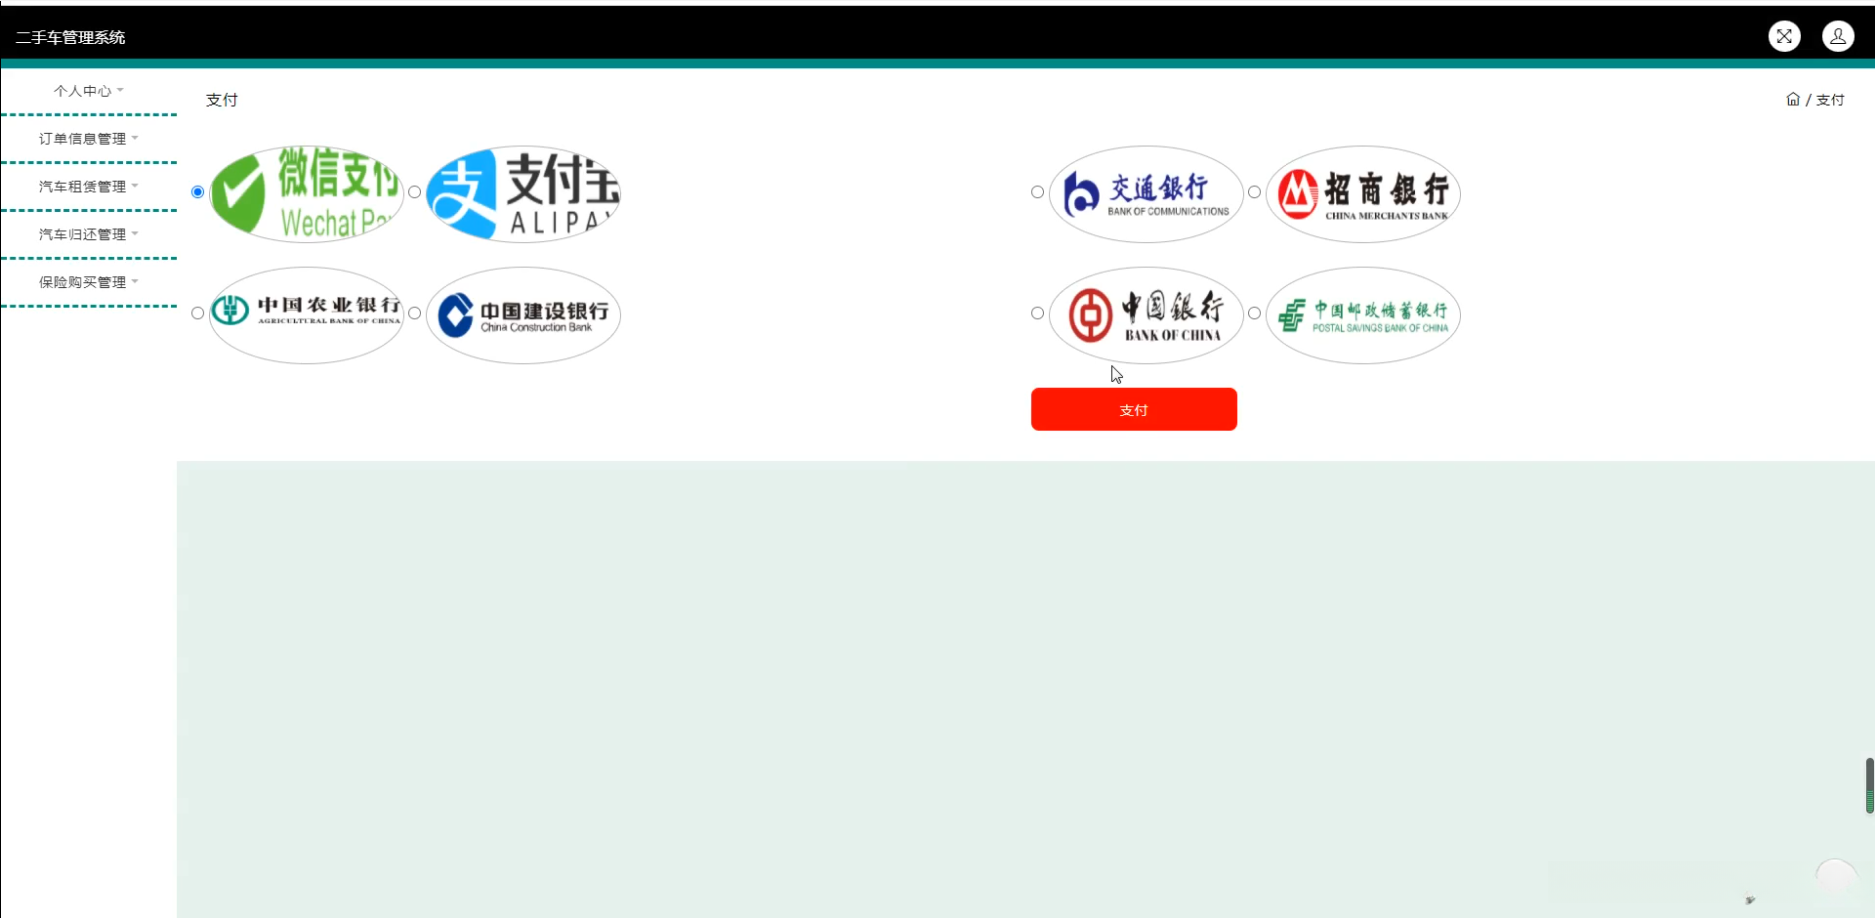Click the WeChat Pay logo
This screenshot has height=918, width=1875.
pyautogui.click(x=306, y=193)
